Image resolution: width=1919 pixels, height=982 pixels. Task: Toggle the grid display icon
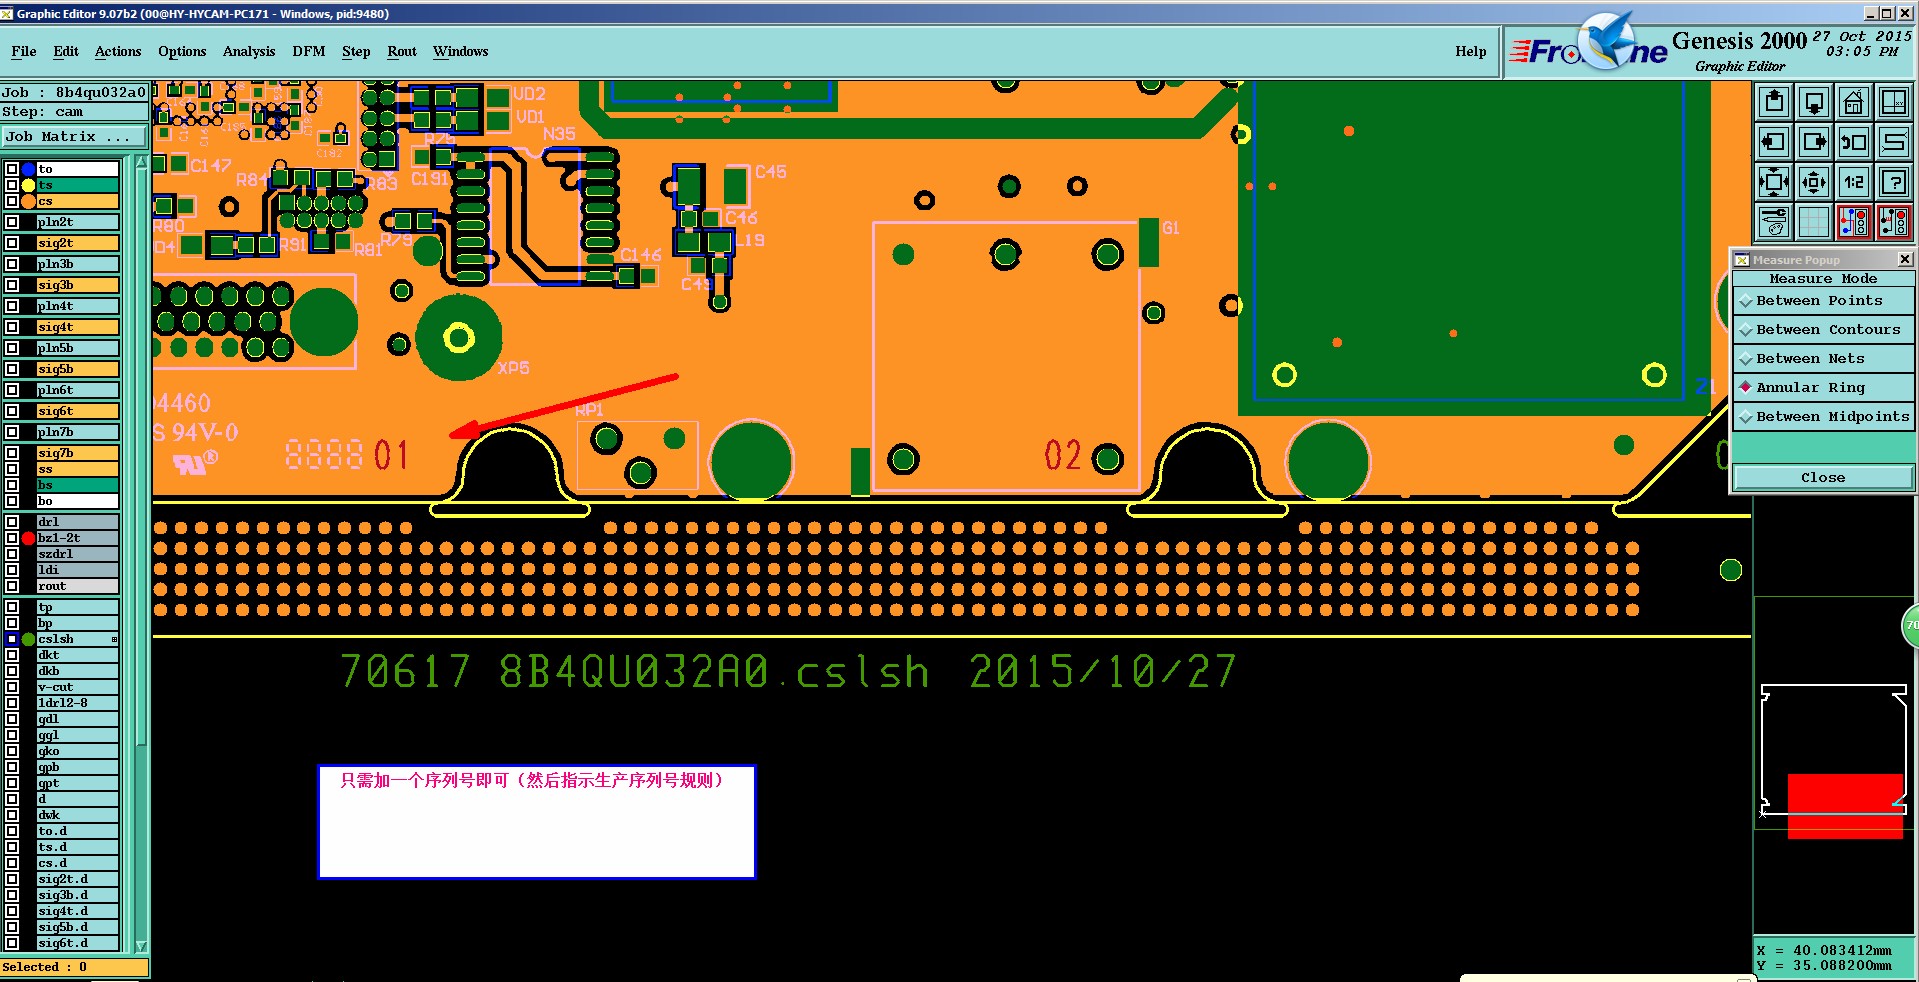tap(1814, 222)
